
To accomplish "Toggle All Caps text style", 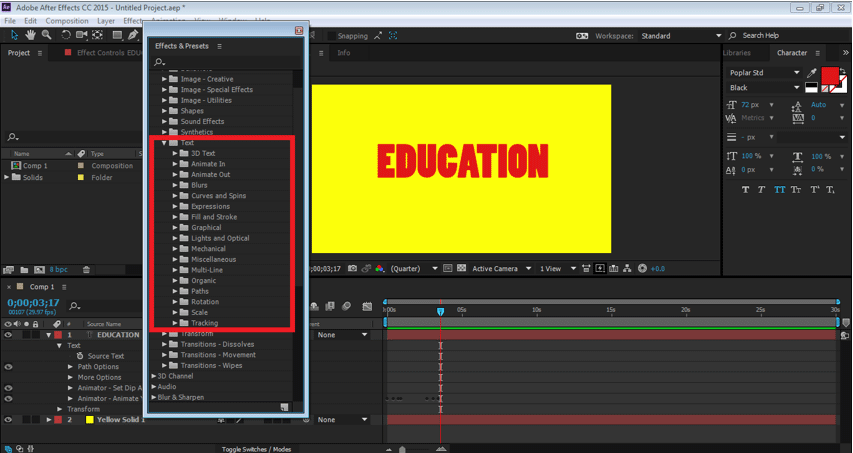I will click(780, 189).
